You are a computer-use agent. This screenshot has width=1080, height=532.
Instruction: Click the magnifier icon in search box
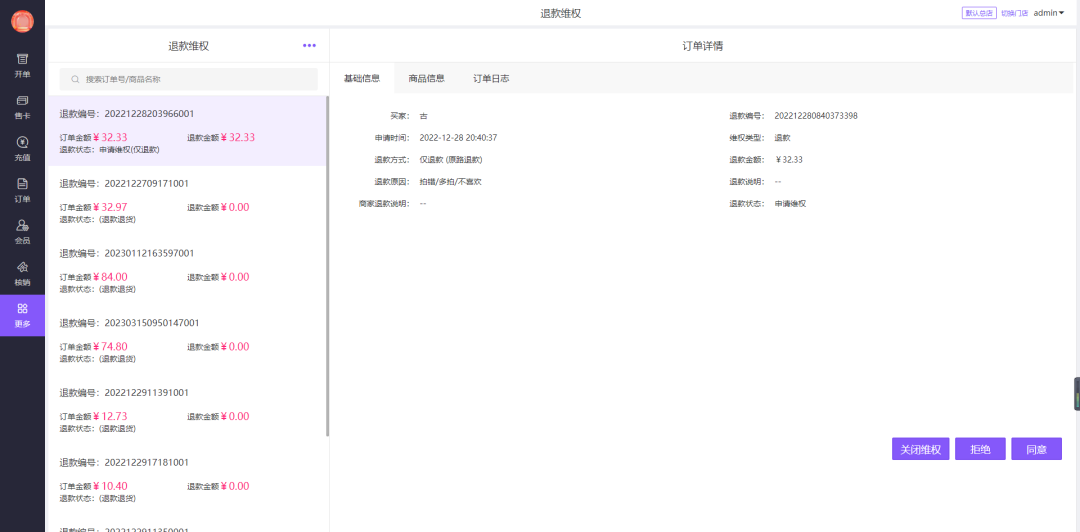coord(75,79)
